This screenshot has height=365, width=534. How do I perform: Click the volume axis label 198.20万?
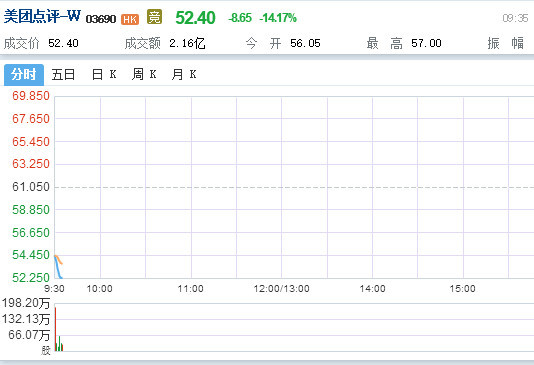[x=26, y=303]
